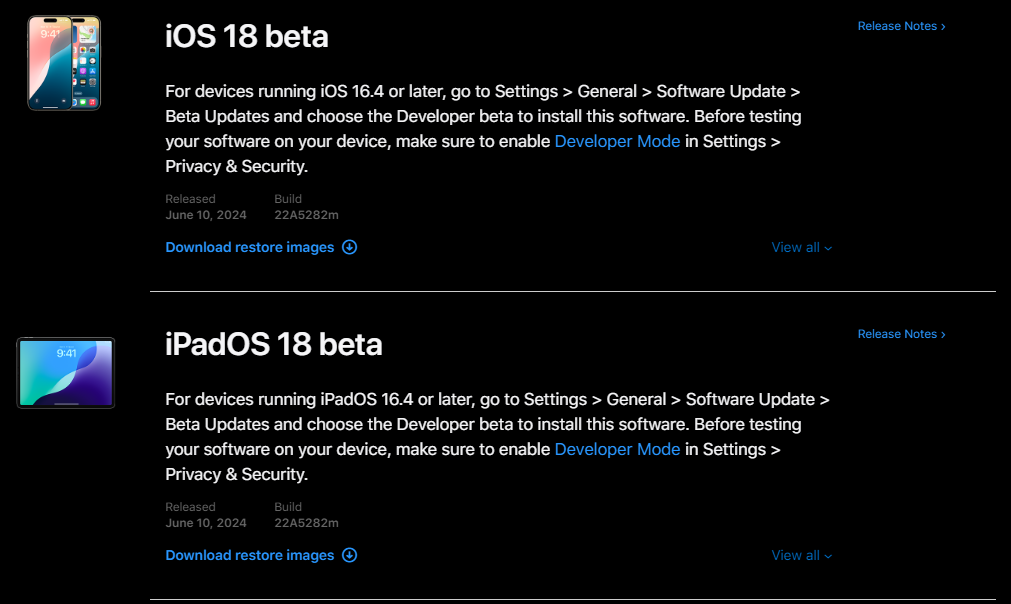Click the download arrow icon for iOS 18 beta

[x=350, y=247]
